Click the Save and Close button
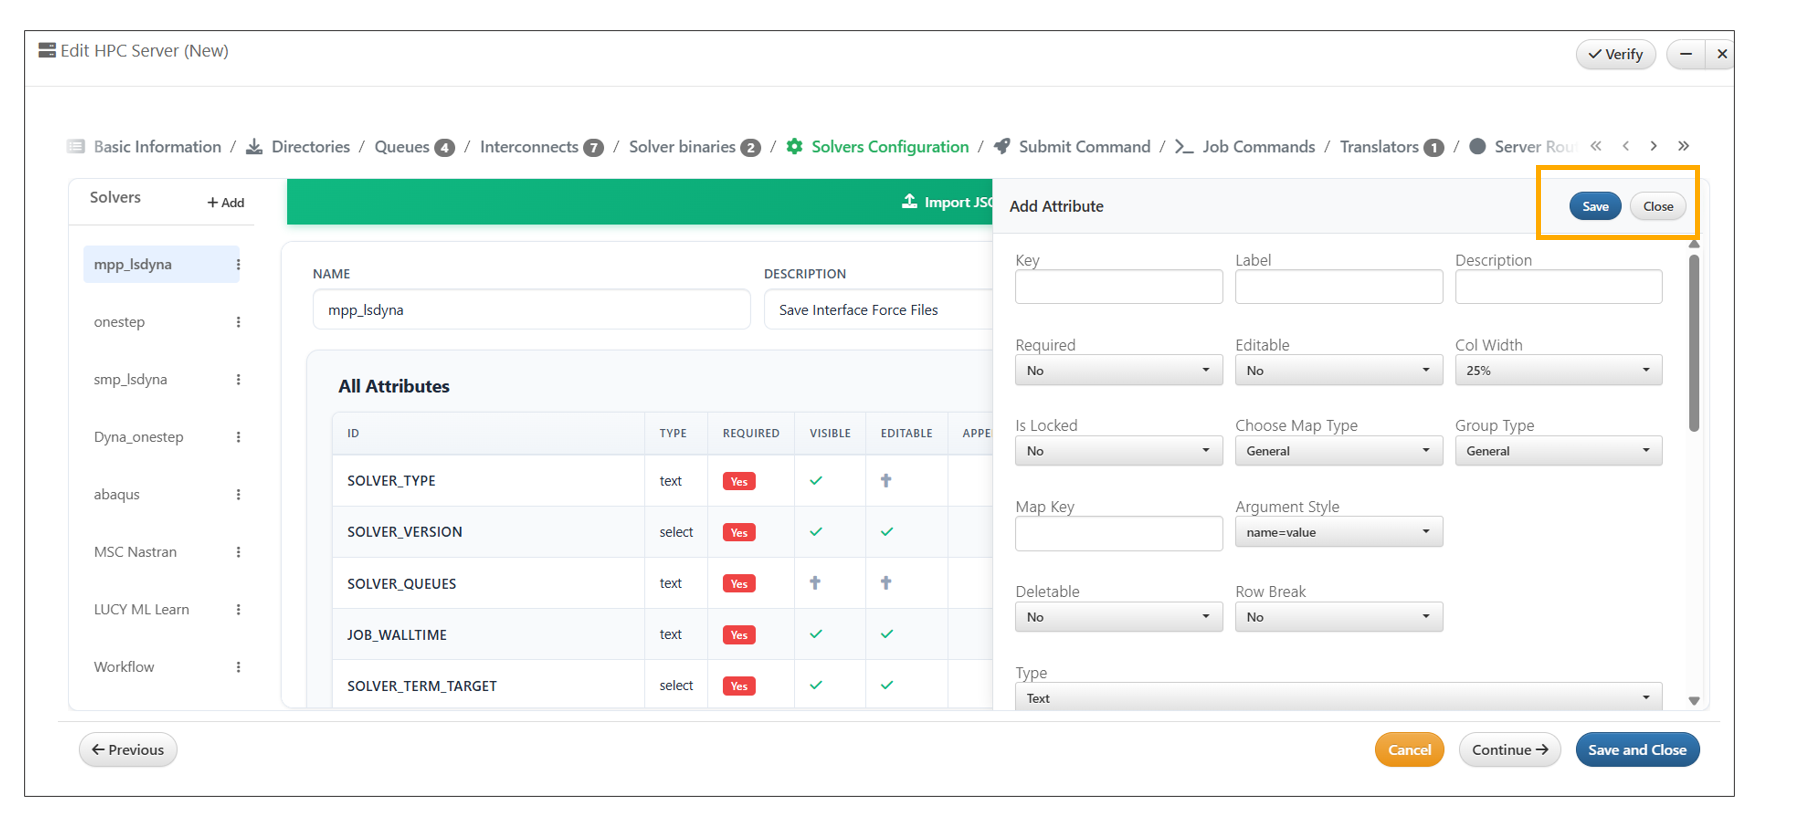Image resolution: width=1807 pixels, height=832 pixels. [x=1636, y=750]
